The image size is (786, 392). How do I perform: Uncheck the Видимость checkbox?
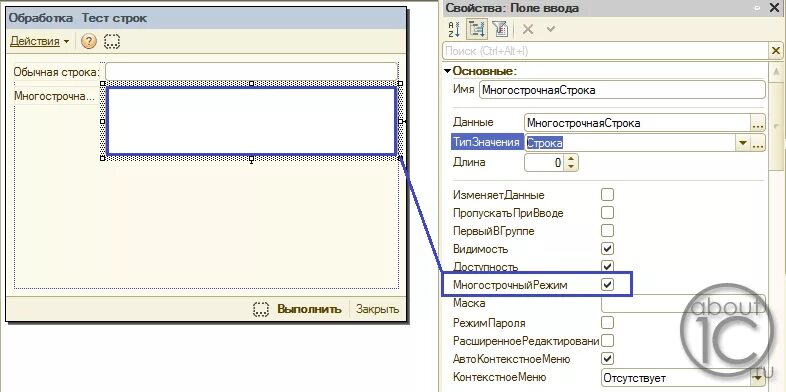tap(607, 249)
